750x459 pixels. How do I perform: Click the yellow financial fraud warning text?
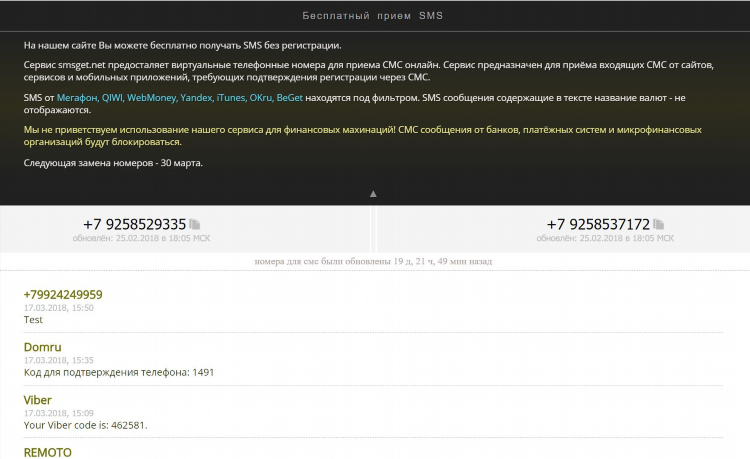coord(363,136)
